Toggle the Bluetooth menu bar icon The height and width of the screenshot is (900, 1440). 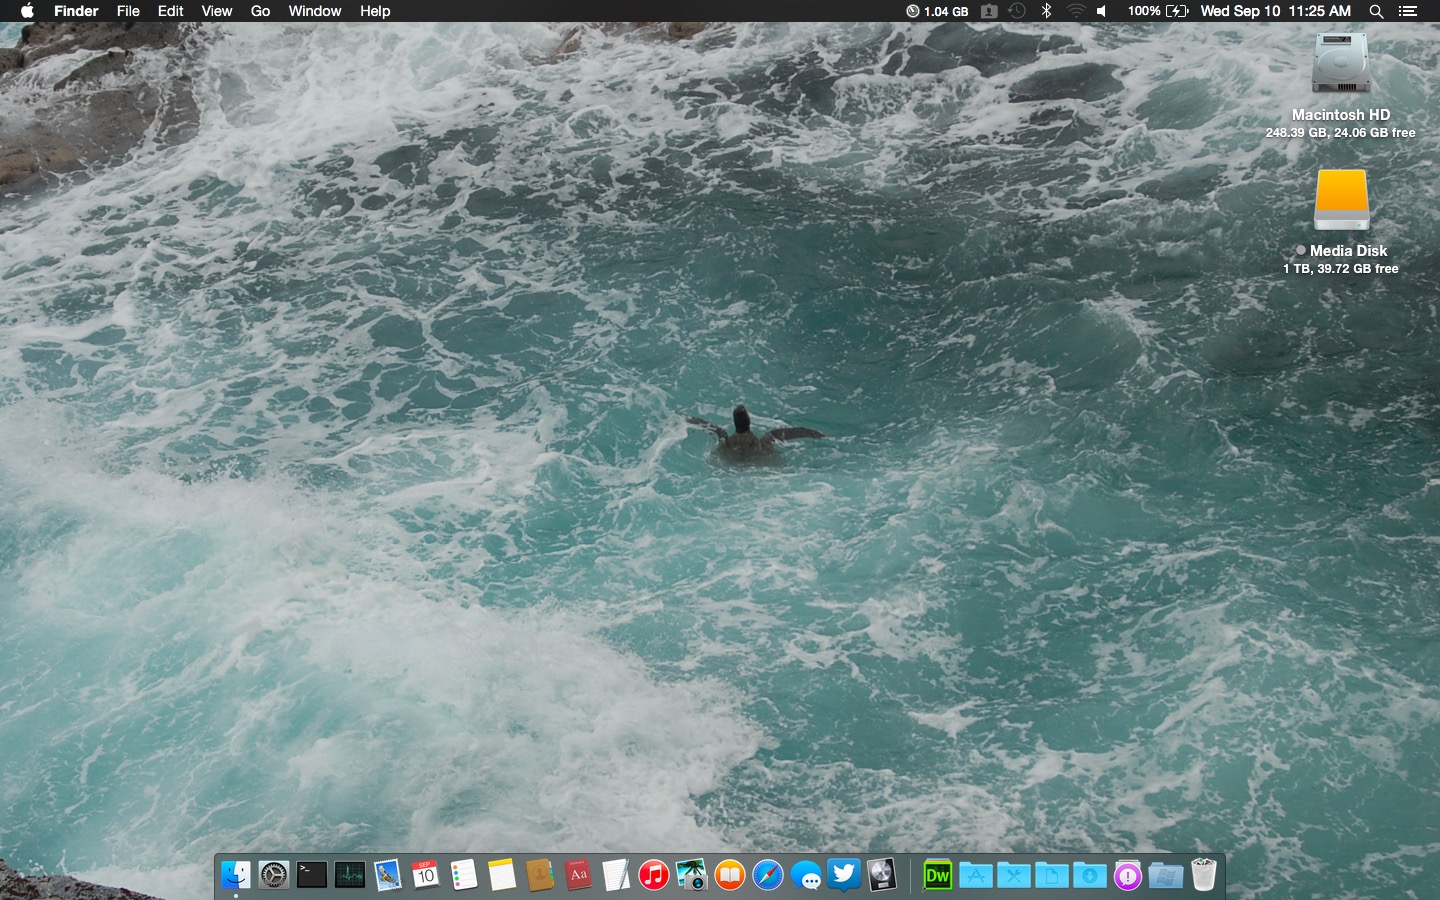(x=1046, y=11)
